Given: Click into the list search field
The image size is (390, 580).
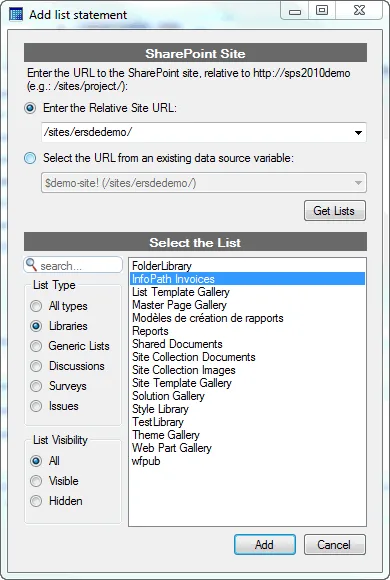Looking at the screenshot, I should [x=73, y=265].
